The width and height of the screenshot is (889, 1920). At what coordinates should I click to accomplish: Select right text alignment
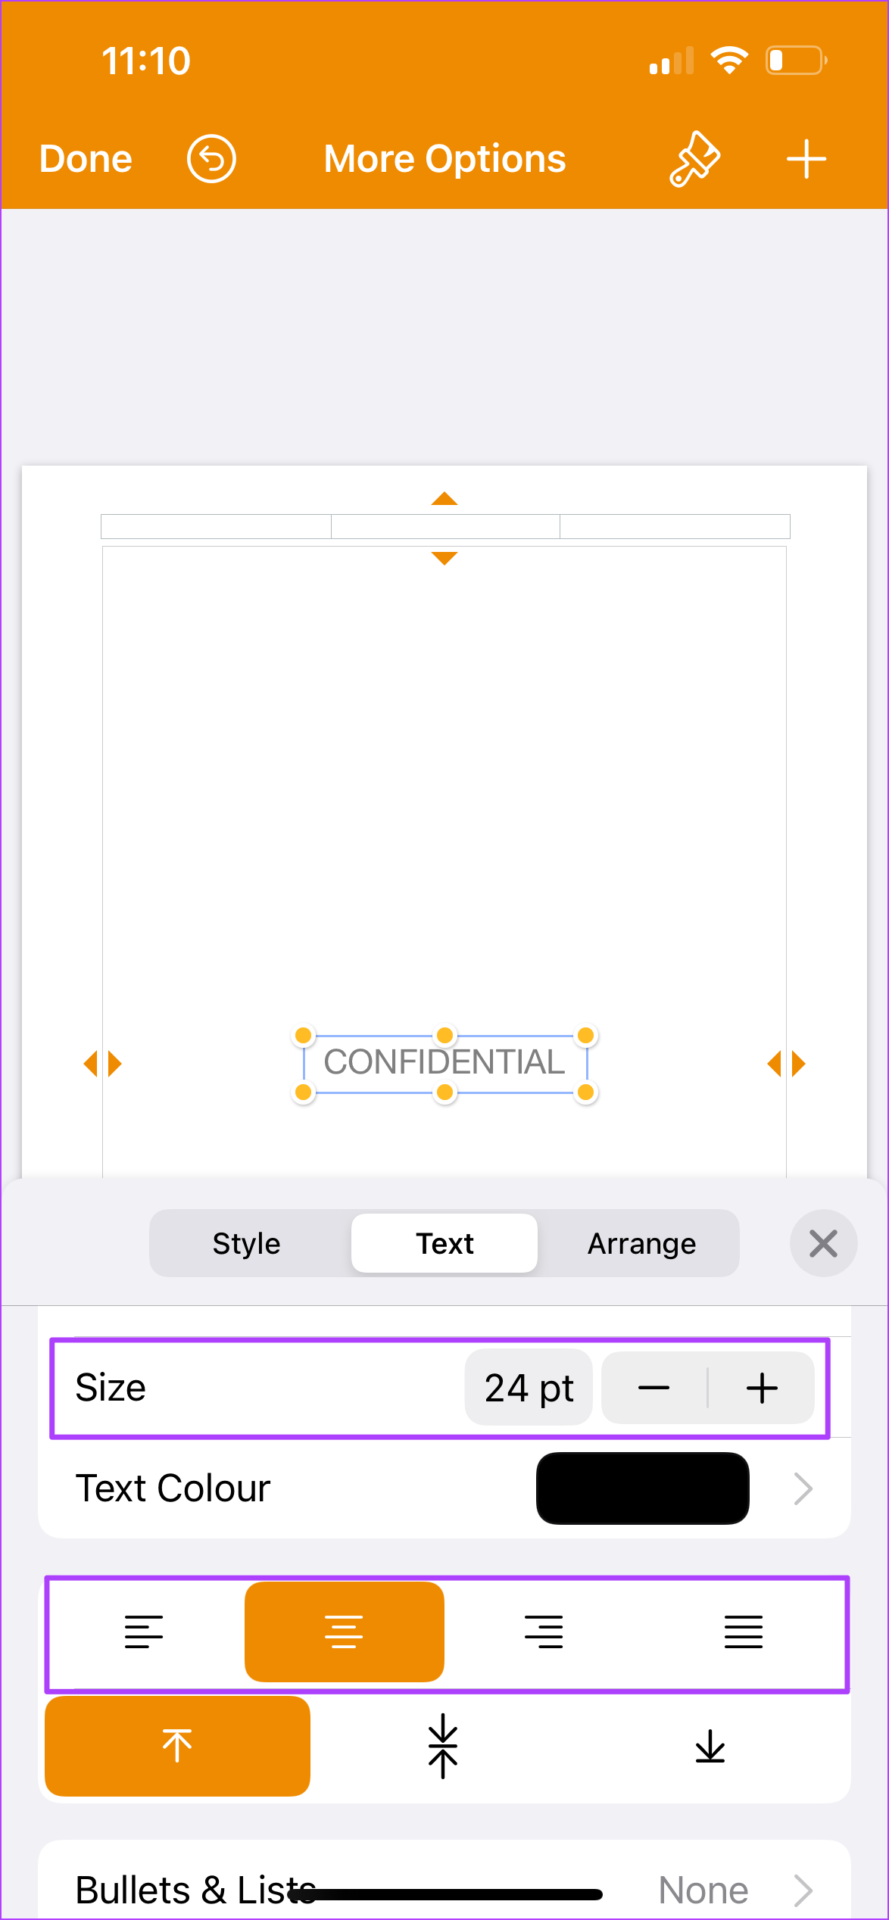[x=544, y=1632]
